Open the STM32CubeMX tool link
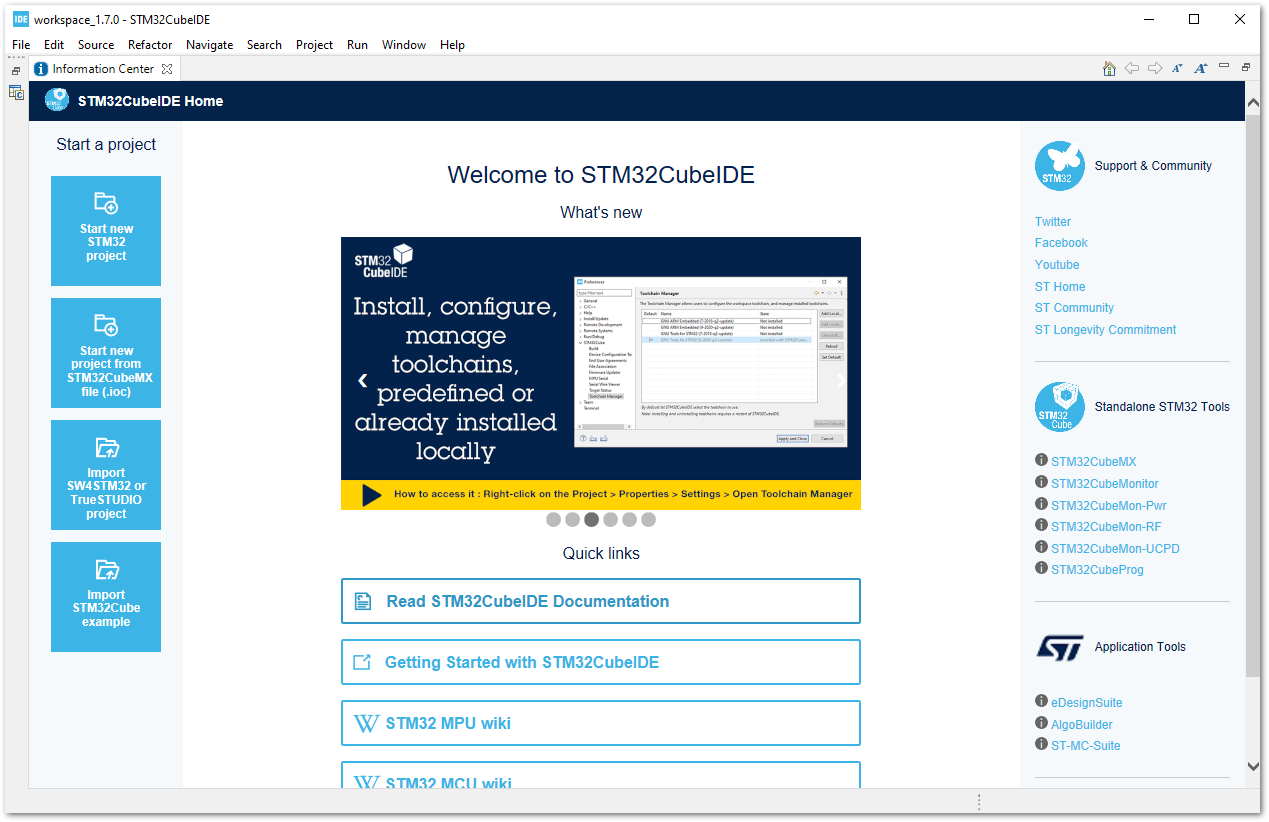This screenshot has width=1269, height=822. pos(1094,462)
